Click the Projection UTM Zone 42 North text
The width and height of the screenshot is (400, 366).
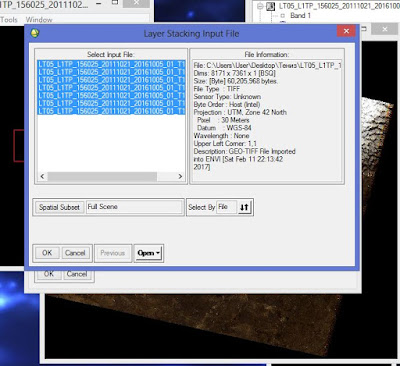click(x=240, y=112)
